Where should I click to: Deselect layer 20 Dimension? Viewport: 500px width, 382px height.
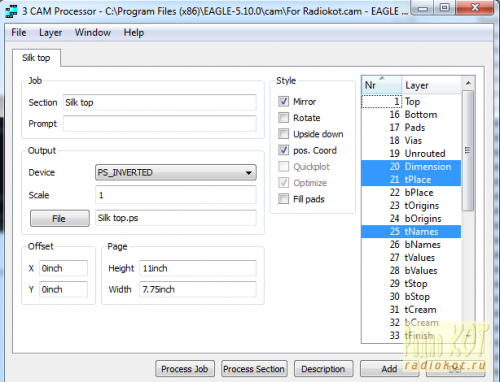pyautogui.click(x=411, y=166)
